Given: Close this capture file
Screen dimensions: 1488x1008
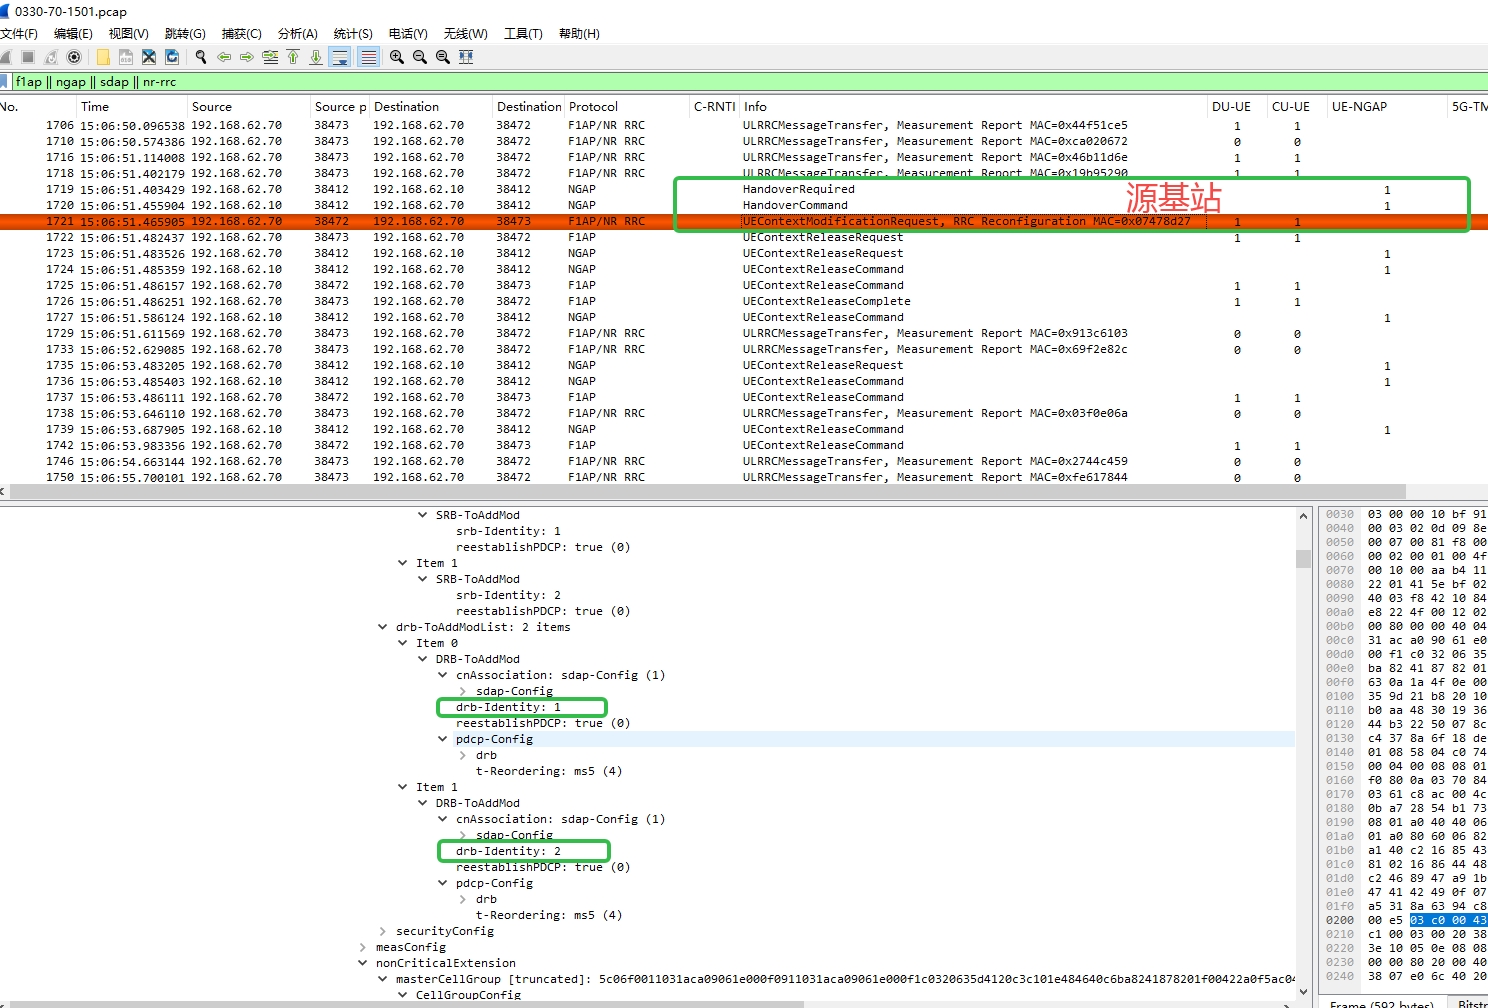Looking at the screenshot, I should tap(149, 57).
